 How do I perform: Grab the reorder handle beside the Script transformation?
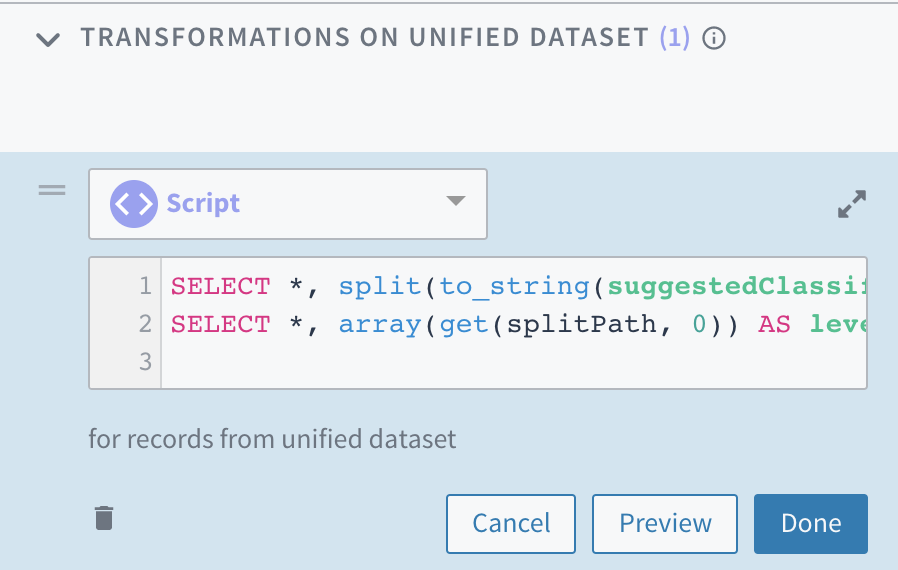coord(52,190)
